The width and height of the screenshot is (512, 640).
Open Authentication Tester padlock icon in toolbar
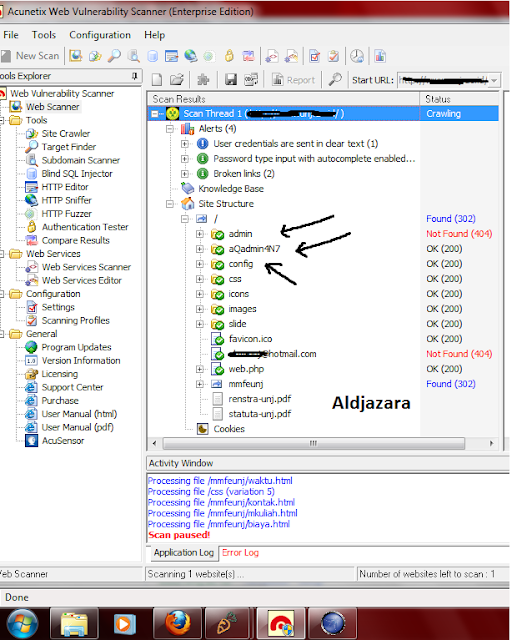click(x=229, y=56)
